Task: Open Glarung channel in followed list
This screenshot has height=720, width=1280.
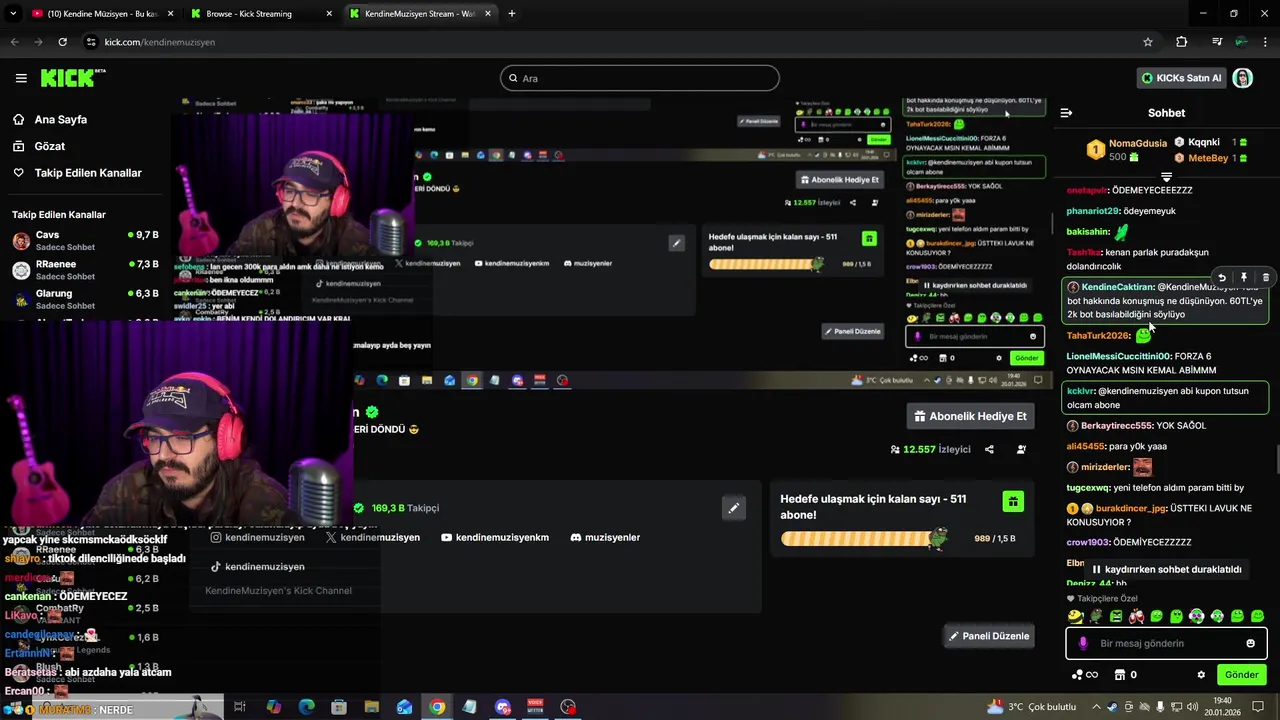Action: 85,298
